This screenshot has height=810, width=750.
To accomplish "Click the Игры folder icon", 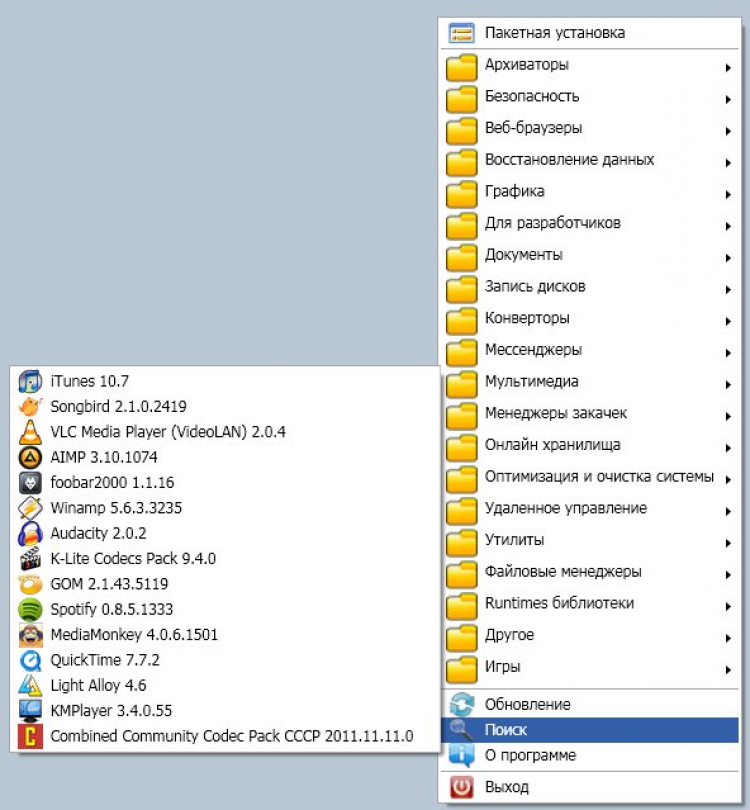I will (x=461, y=668).
